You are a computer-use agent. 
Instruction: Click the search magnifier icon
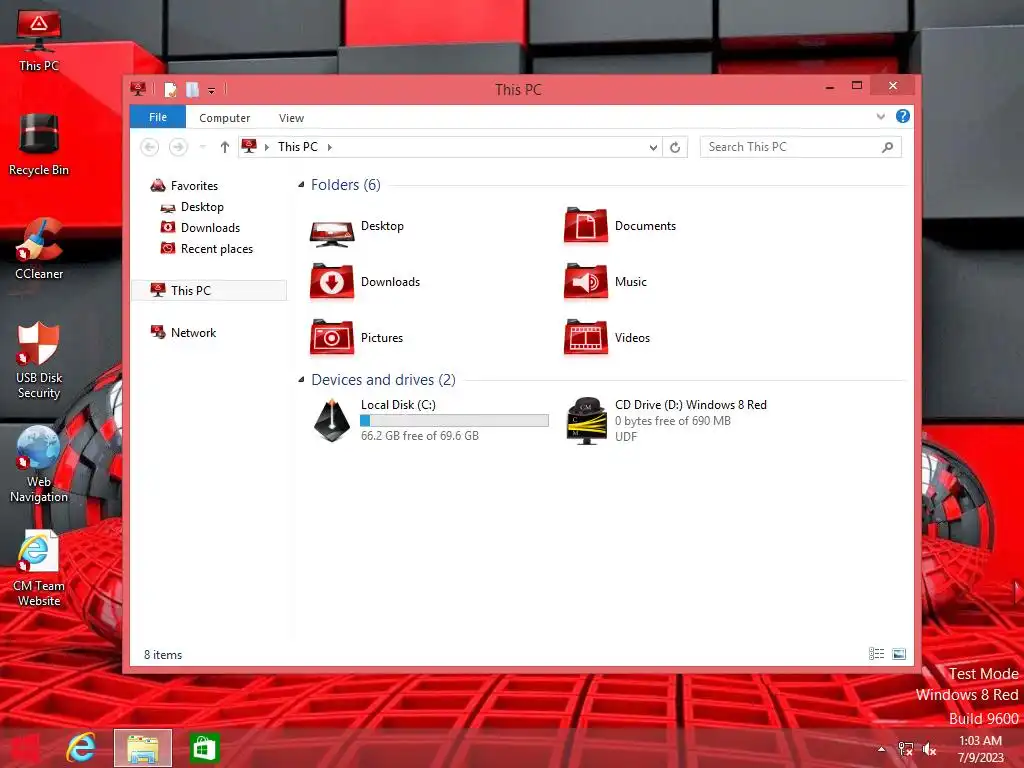[x=887, y=147]
